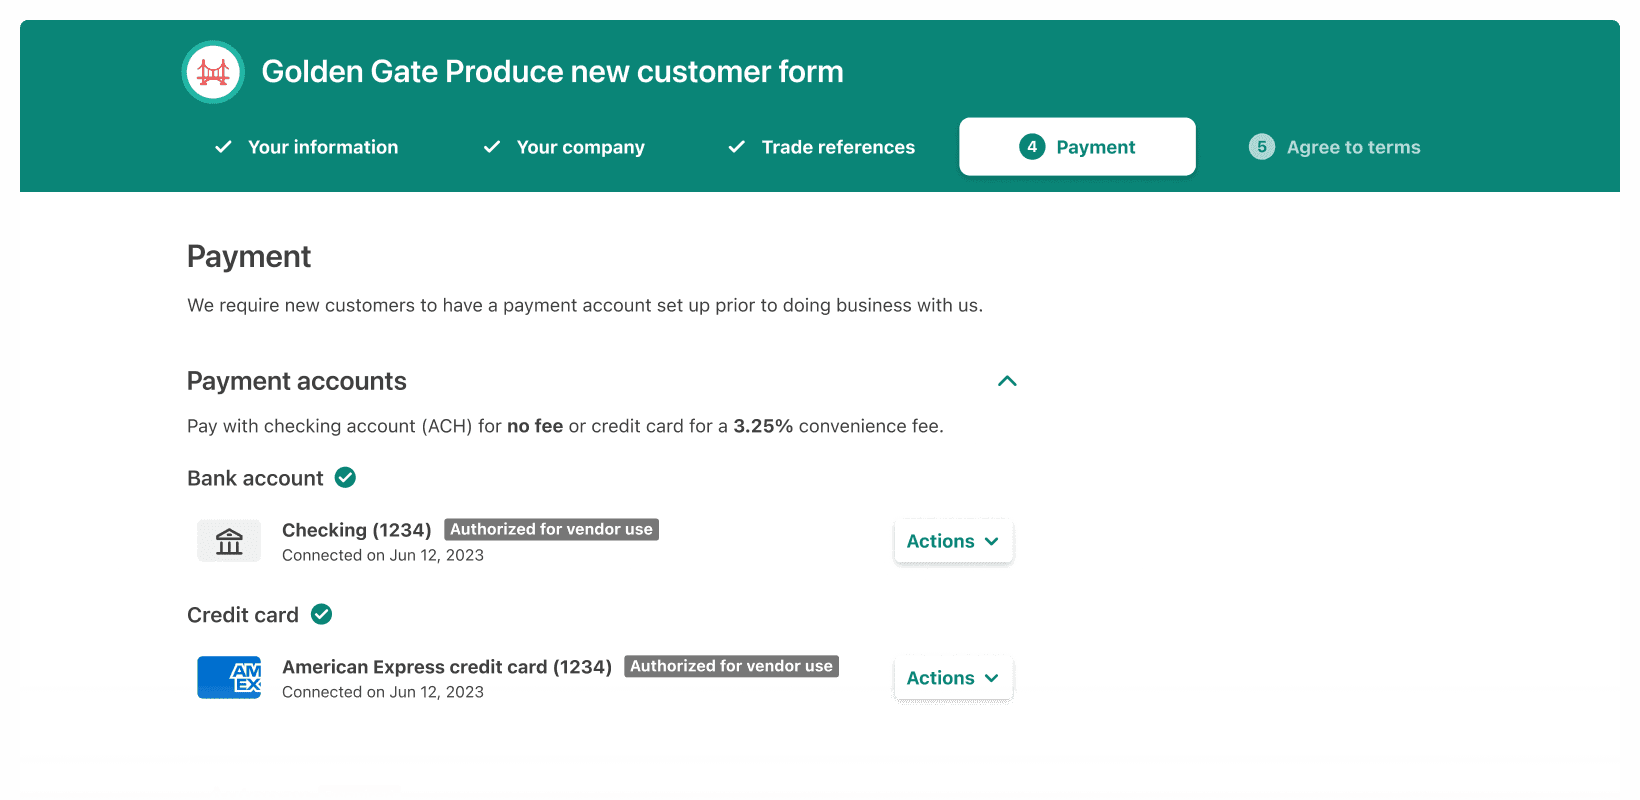
Task: Click the step 4 number badge
Action: coord(1032,147)
